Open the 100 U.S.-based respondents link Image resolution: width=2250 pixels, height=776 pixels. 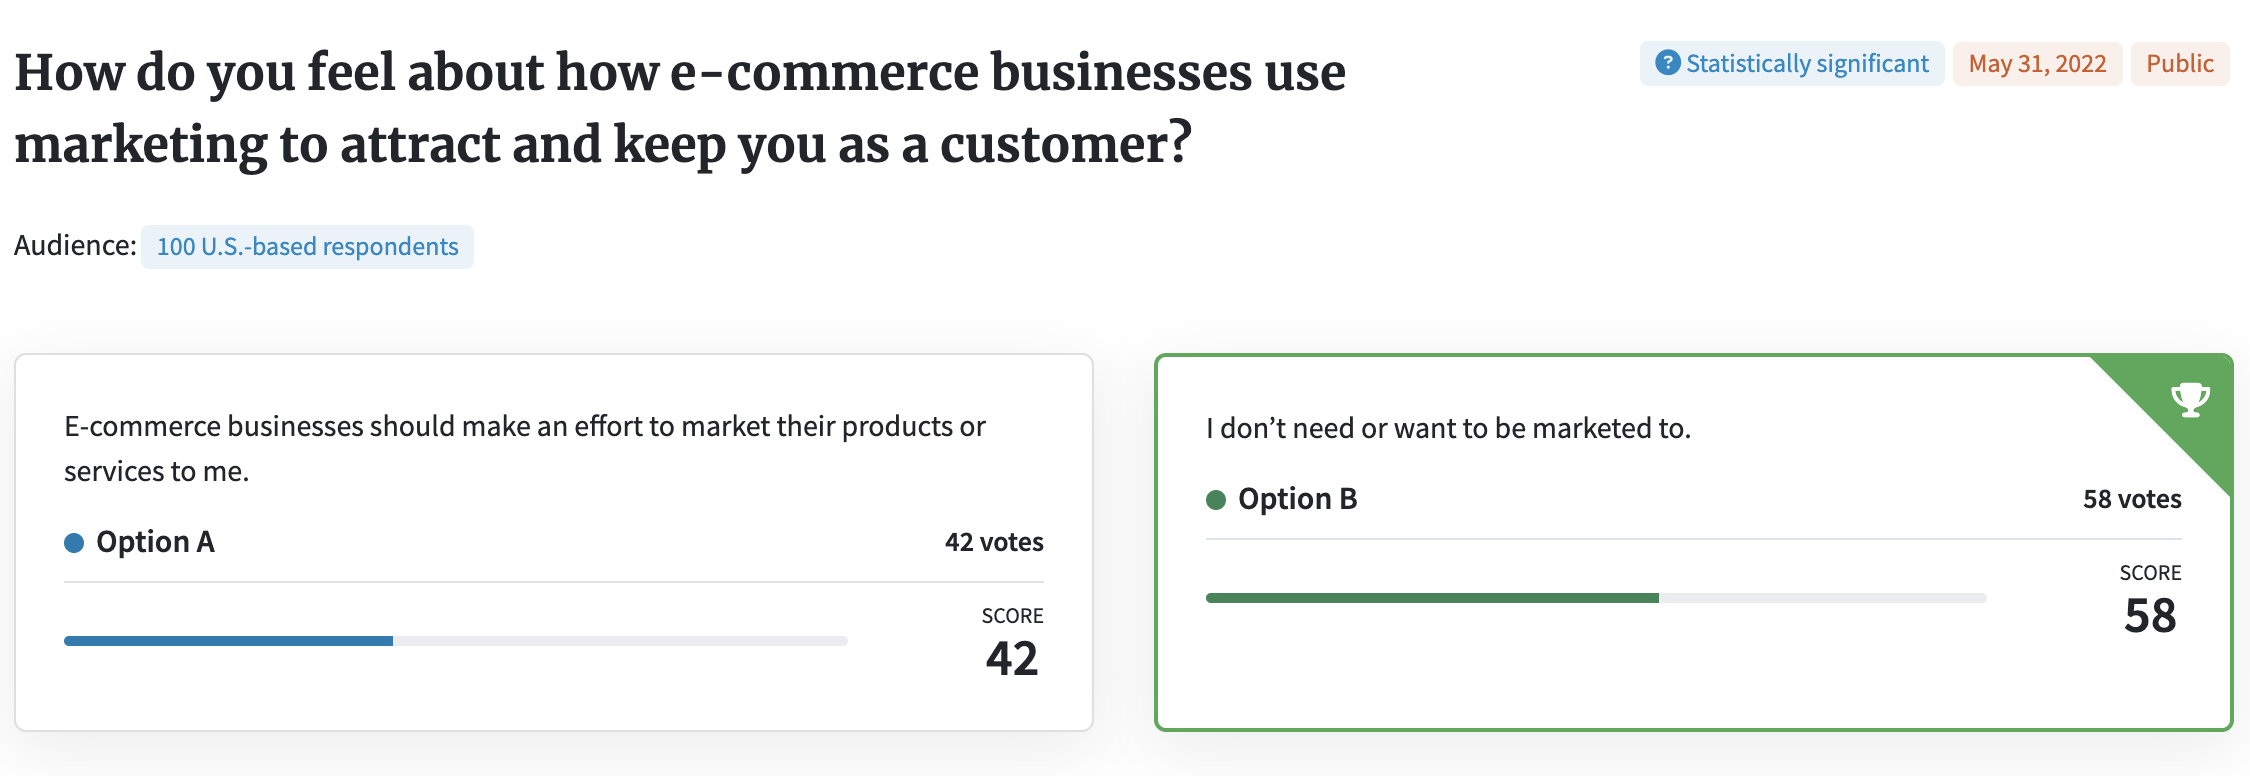tap(307, 247)
